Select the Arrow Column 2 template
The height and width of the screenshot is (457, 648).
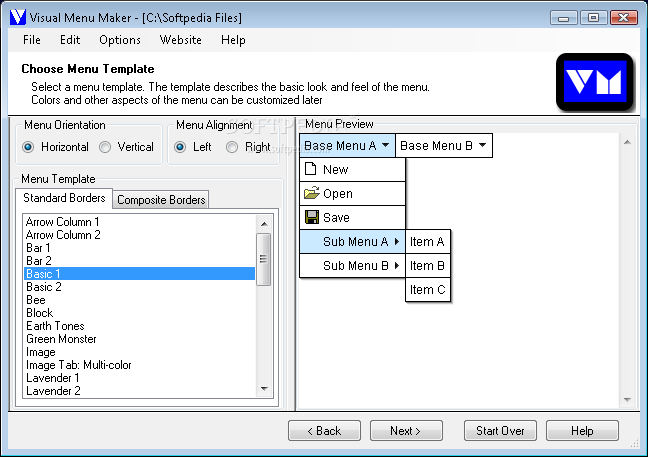click(140, 235)
